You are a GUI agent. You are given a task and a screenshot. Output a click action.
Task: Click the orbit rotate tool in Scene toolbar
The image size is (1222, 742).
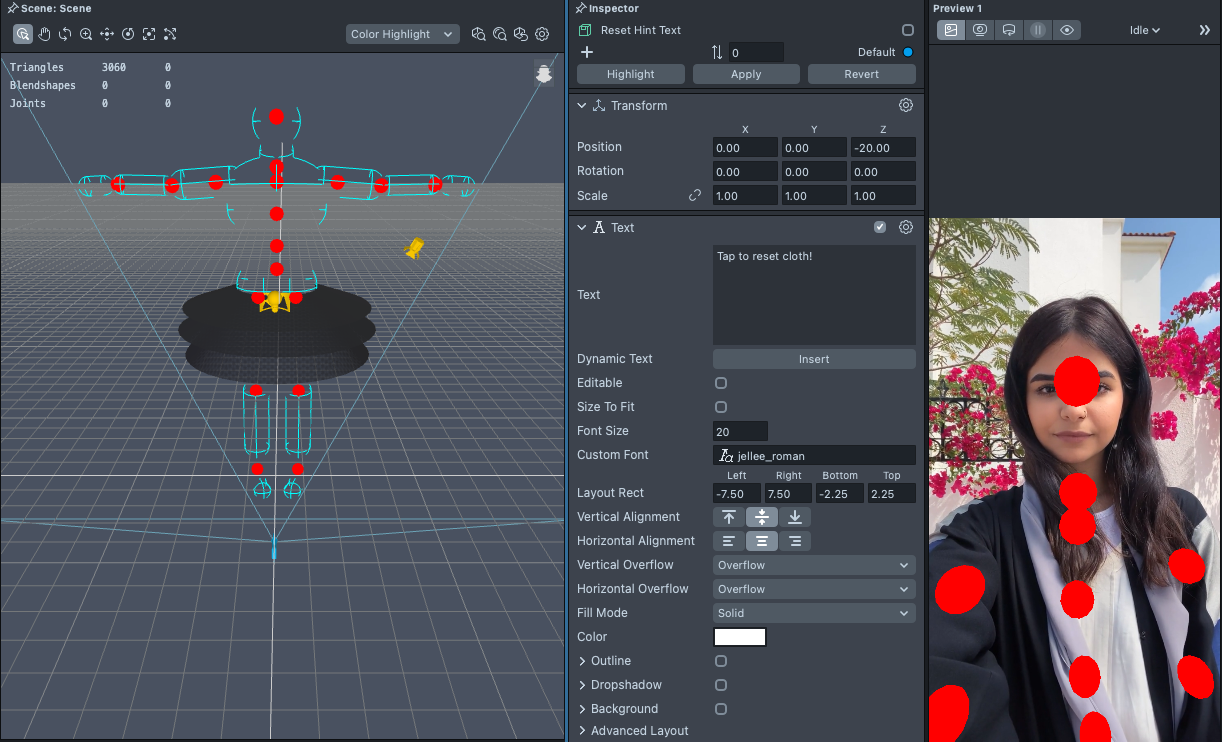tap(65, 34)
